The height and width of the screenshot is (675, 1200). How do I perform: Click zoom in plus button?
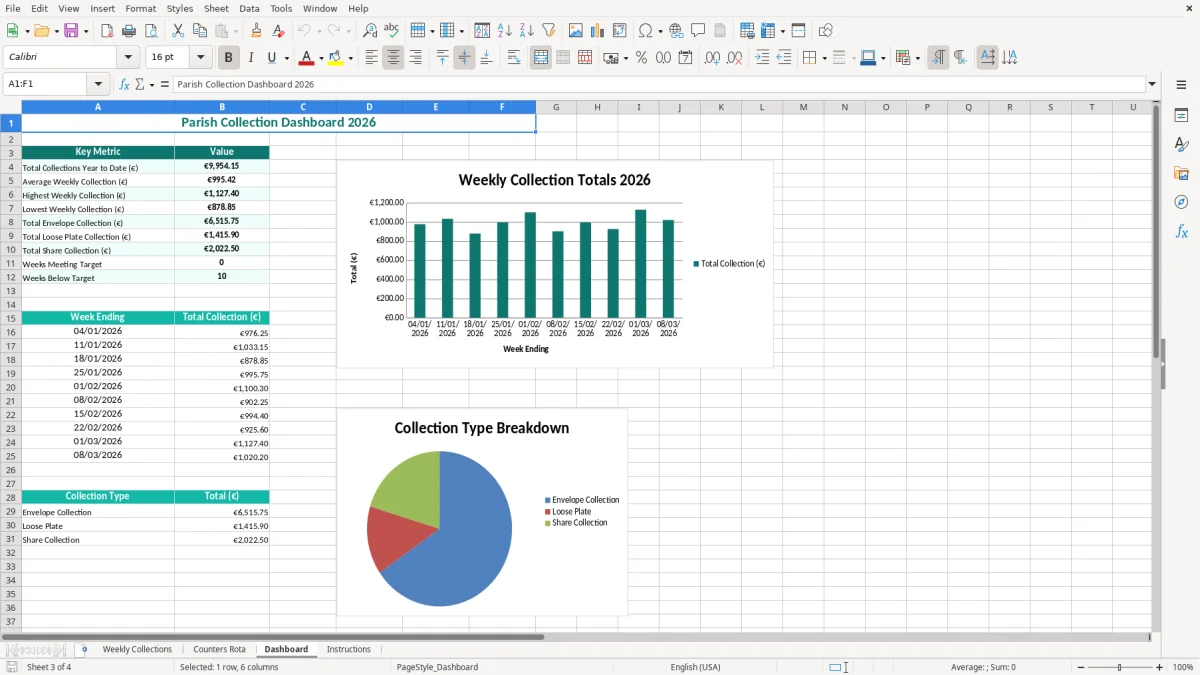pyautogui.click(x=1160, y=667)
